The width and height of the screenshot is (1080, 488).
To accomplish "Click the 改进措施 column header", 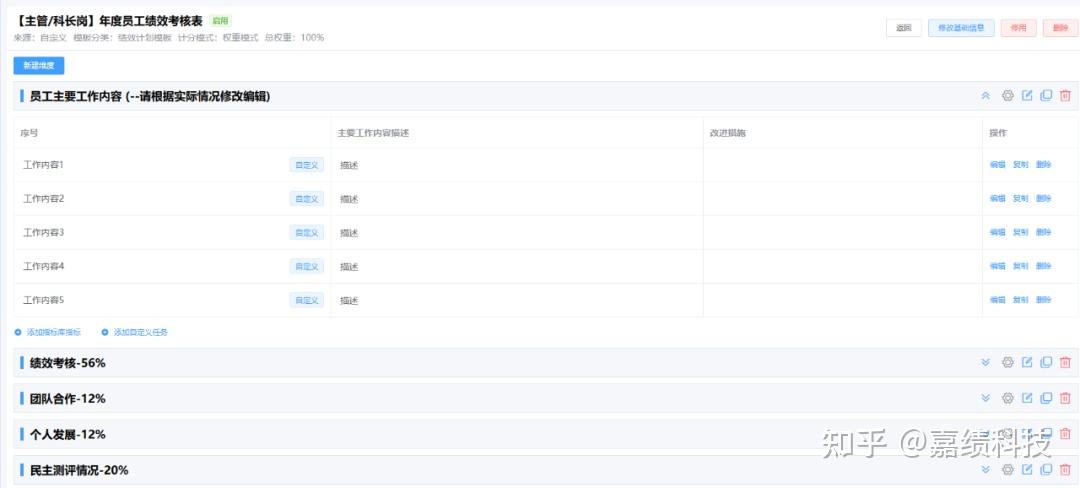I will pyautogui.click(x=728, y=134).
